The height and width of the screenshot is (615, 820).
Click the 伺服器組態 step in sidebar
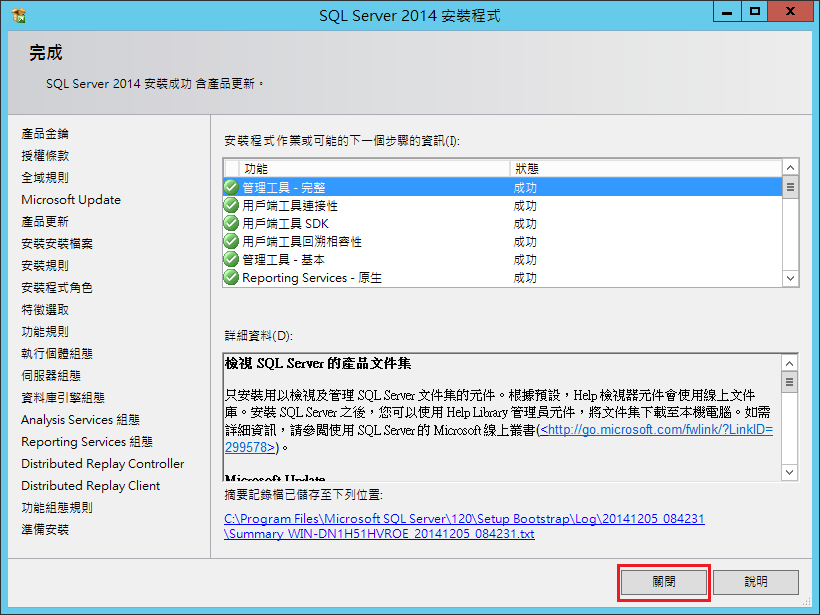click(x=51, y=375)
